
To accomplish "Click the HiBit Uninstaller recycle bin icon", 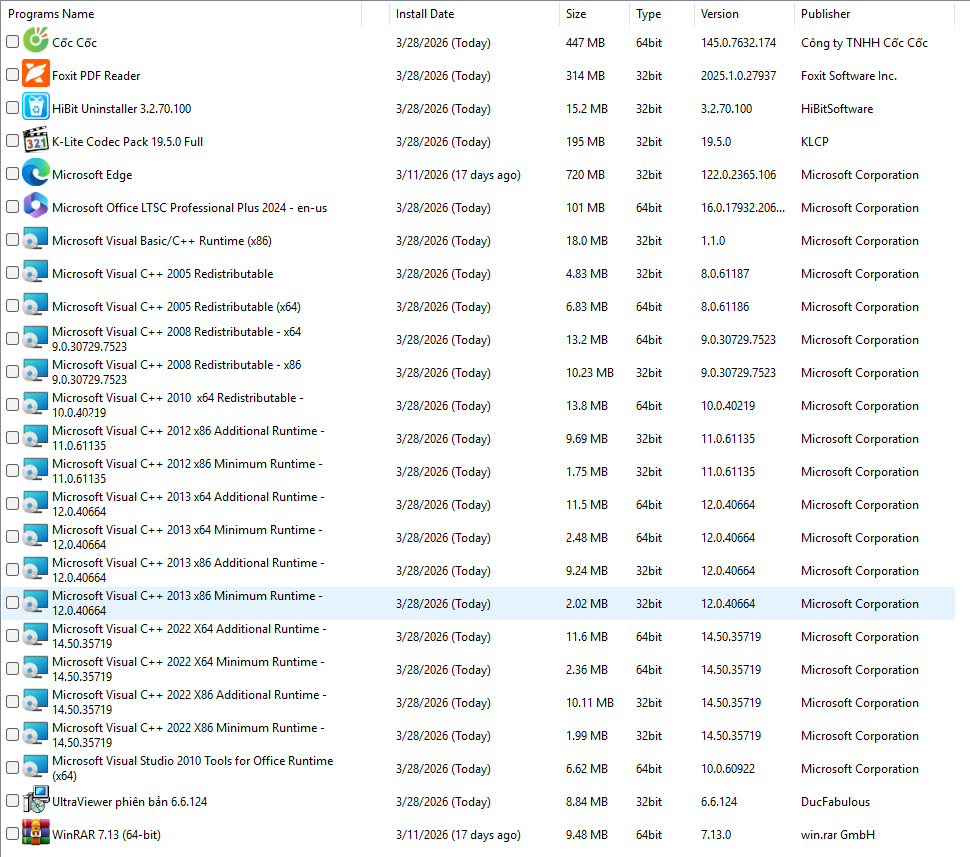I will tap(36, 108).
